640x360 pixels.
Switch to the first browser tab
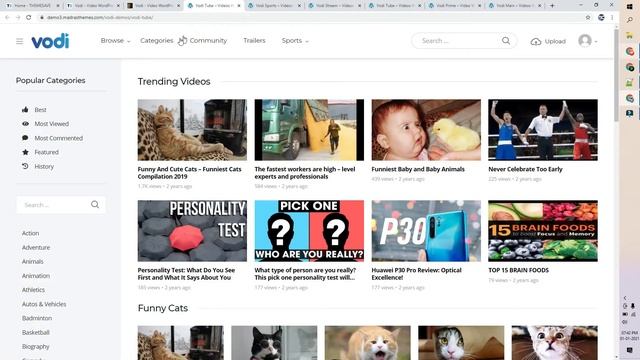click(x=32, y=6)
